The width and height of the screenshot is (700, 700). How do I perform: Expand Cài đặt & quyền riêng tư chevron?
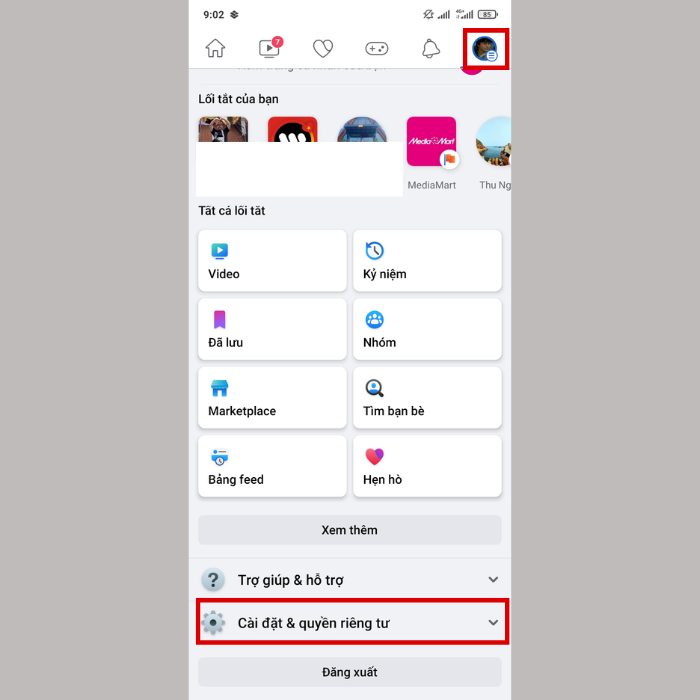point(493,622)
